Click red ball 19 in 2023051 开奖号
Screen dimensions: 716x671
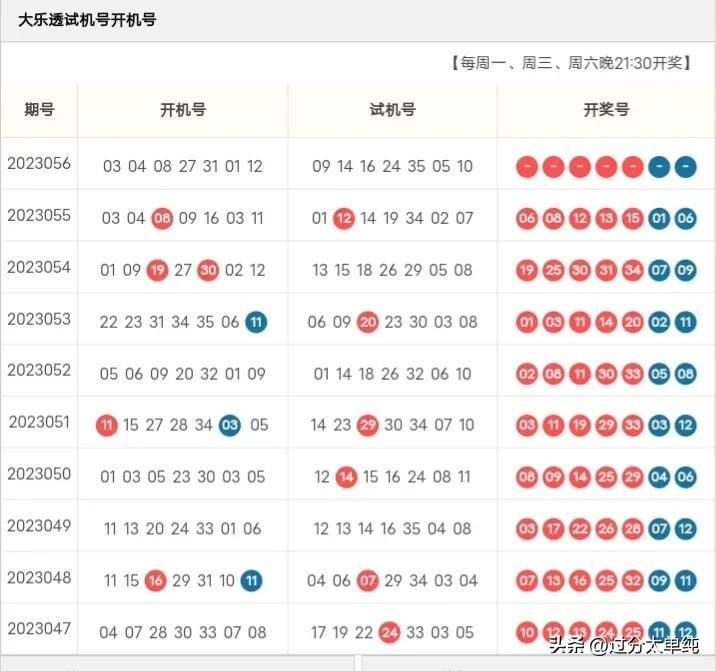pyautogui.click(x=580, y=426)
